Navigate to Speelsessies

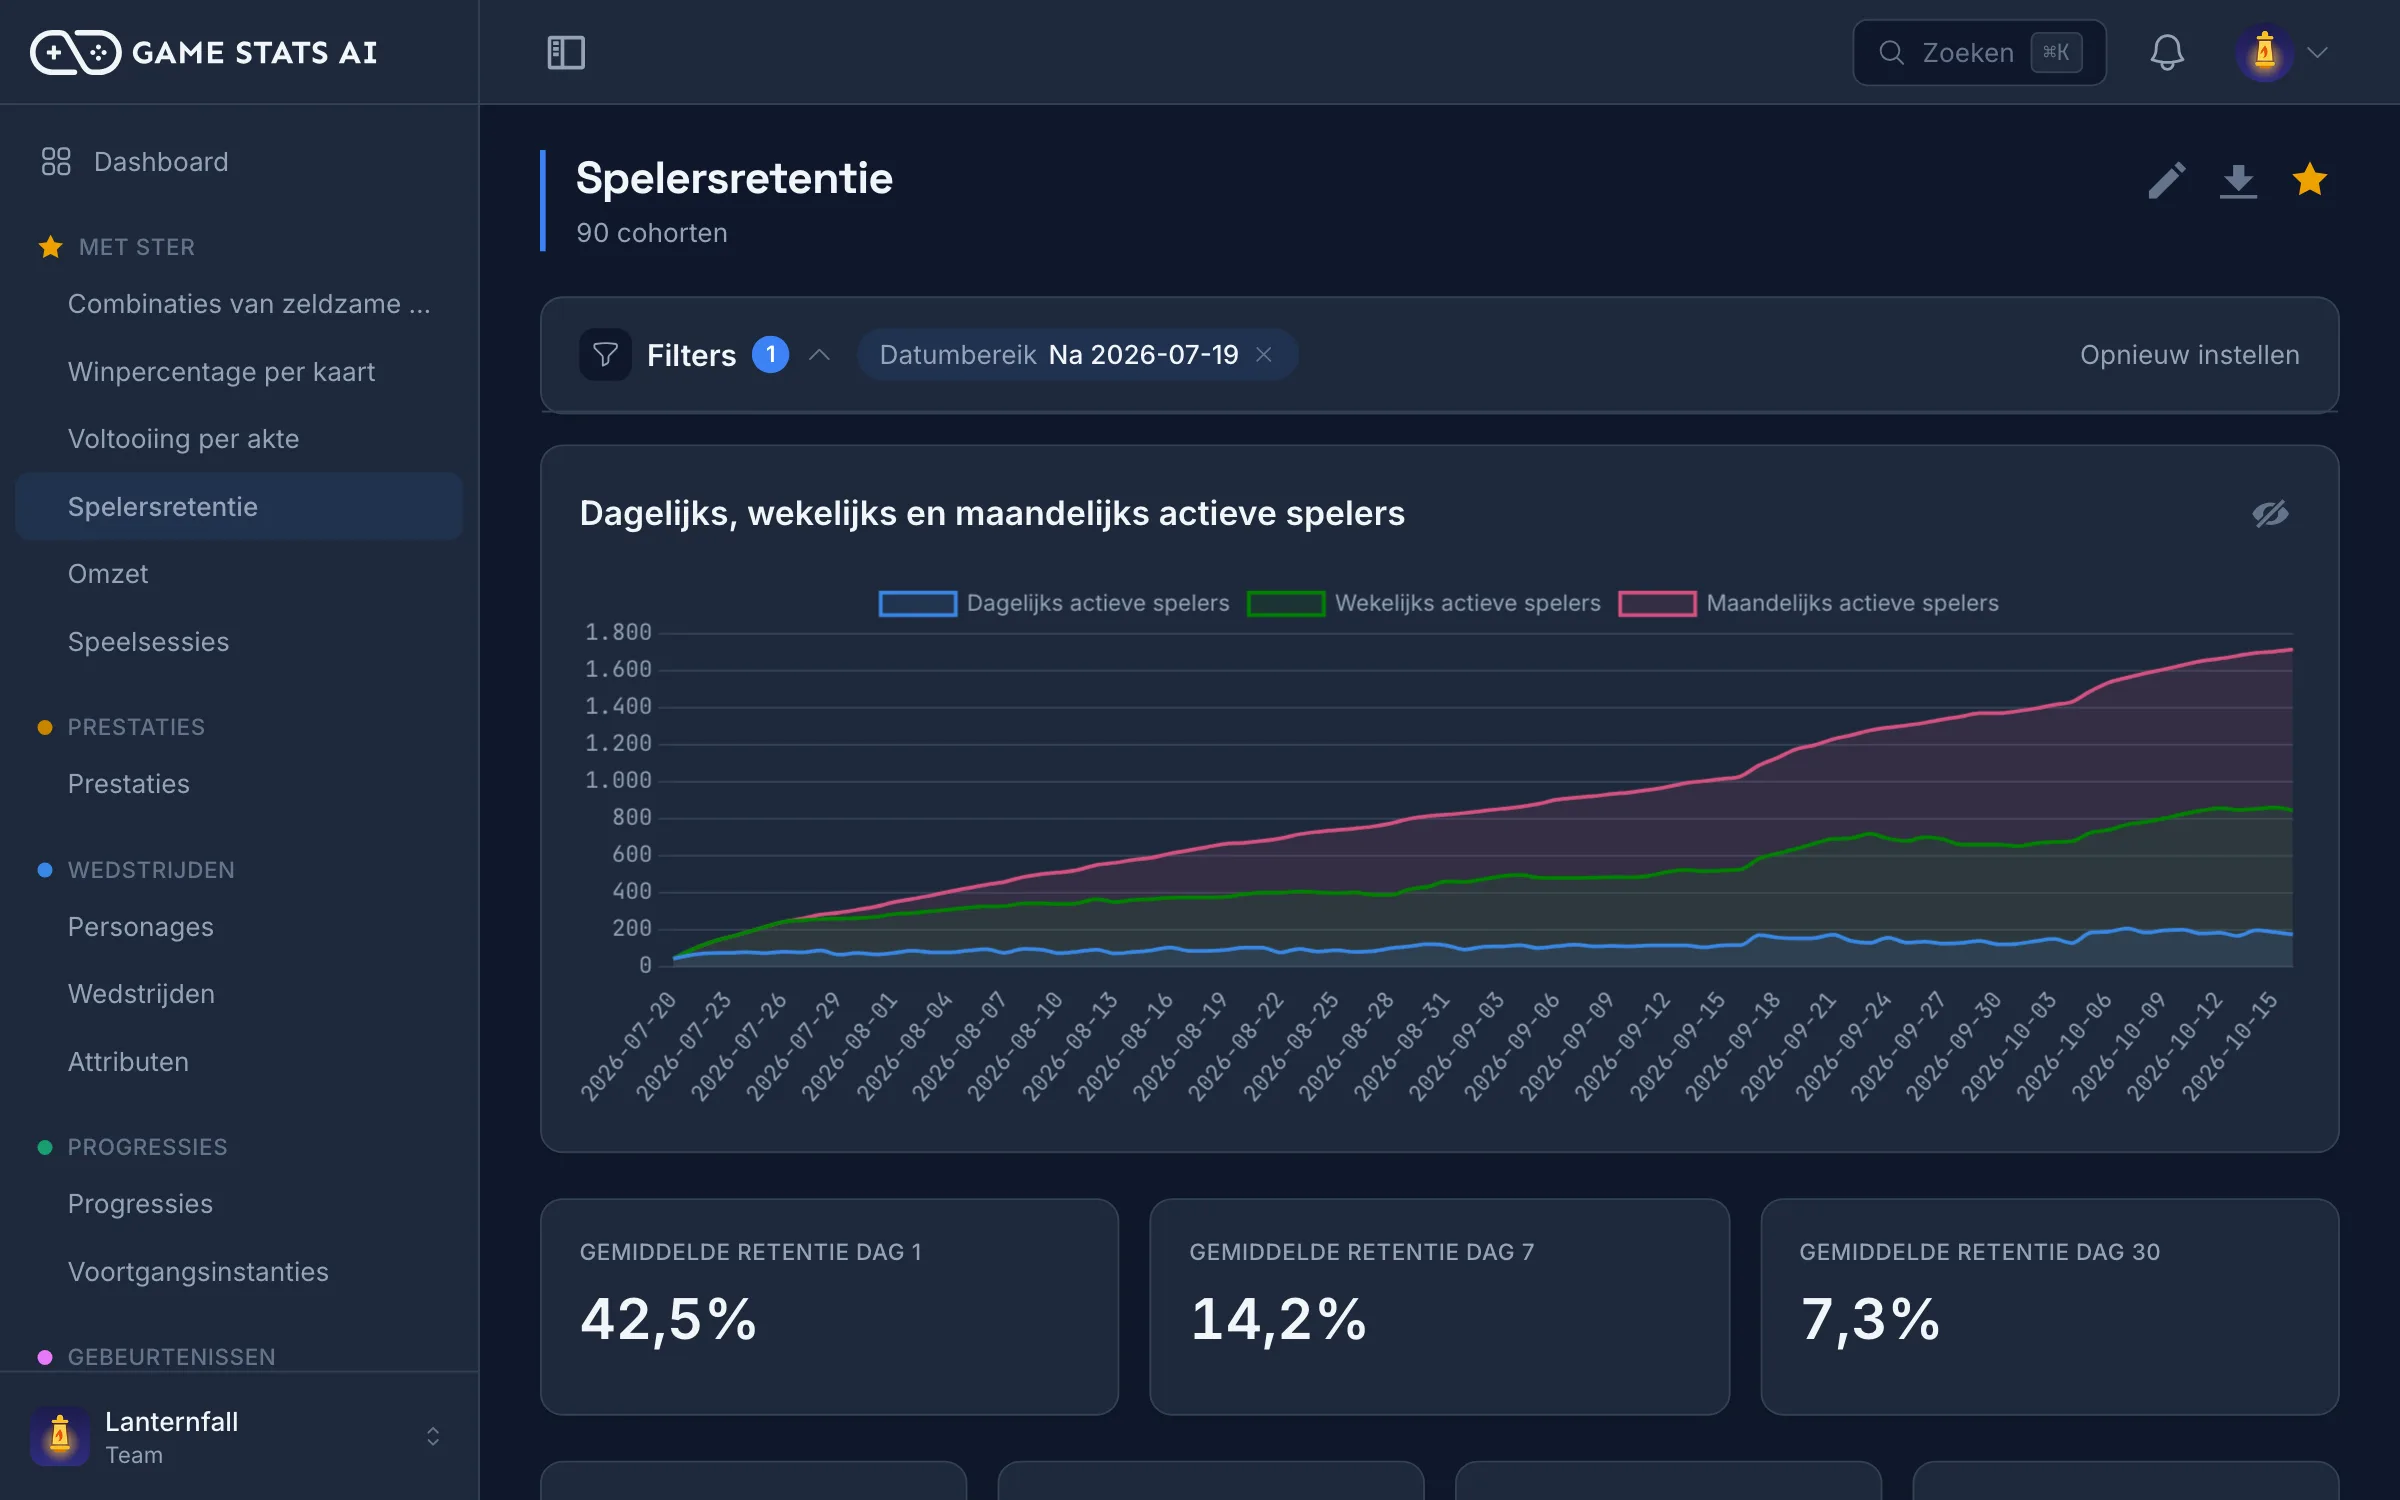point(239,642)
